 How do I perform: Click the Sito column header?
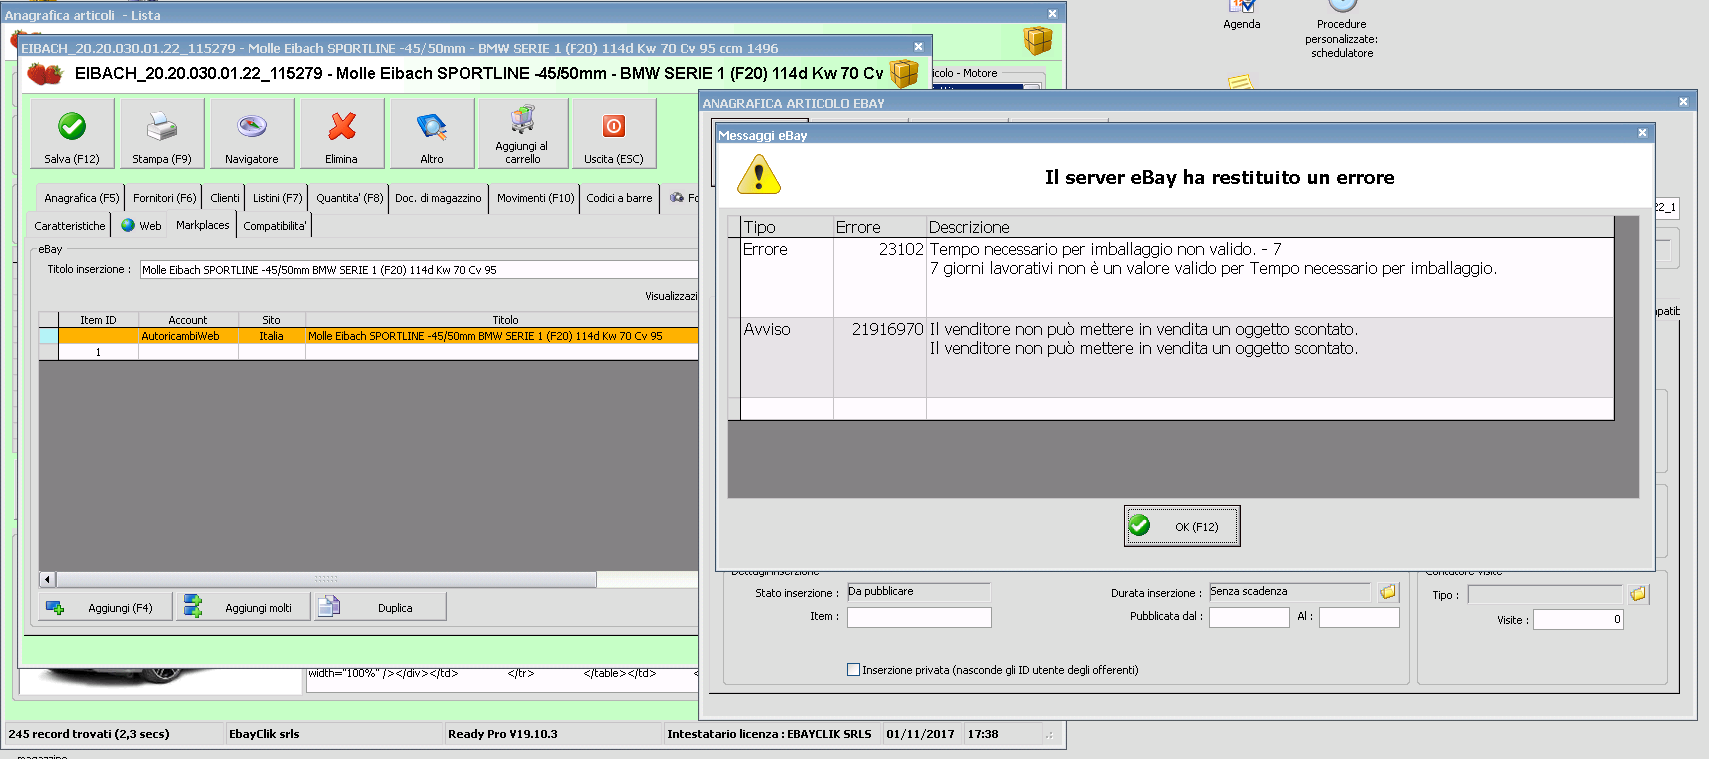[271, 320]
